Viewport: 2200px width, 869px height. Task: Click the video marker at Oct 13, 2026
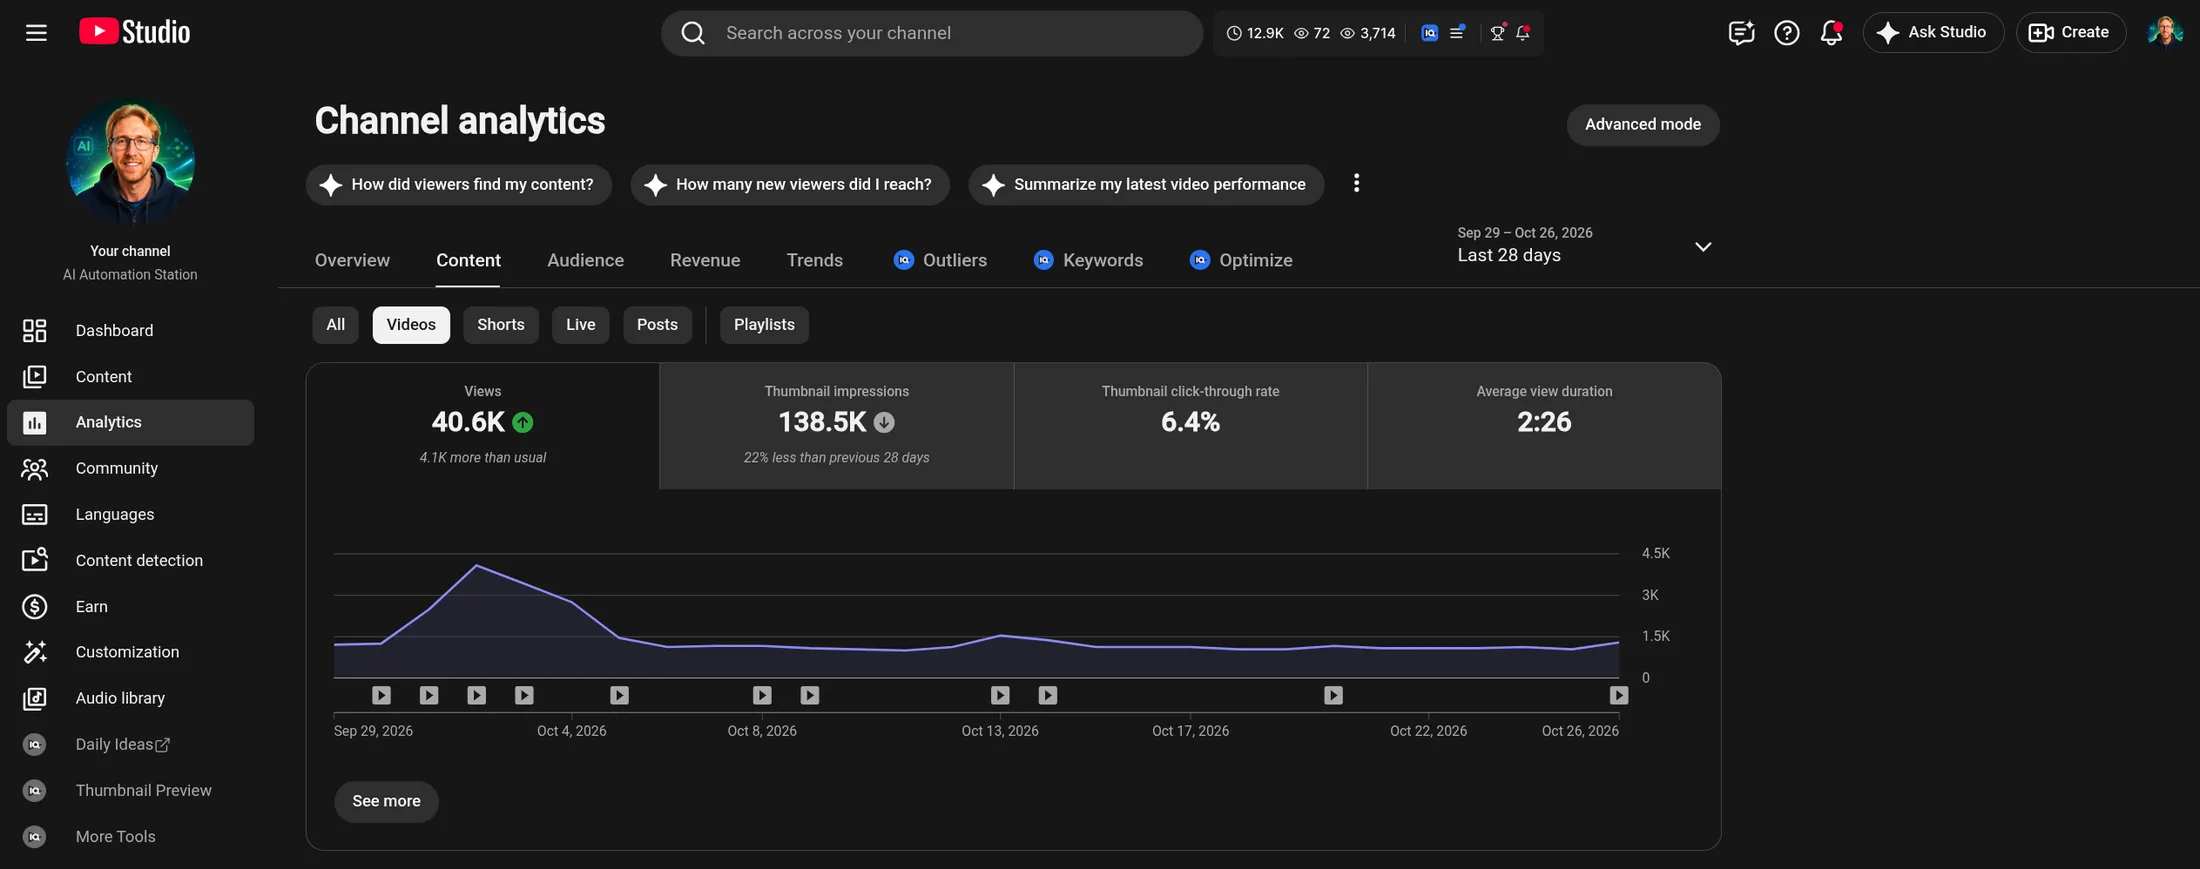[1000, 695]
